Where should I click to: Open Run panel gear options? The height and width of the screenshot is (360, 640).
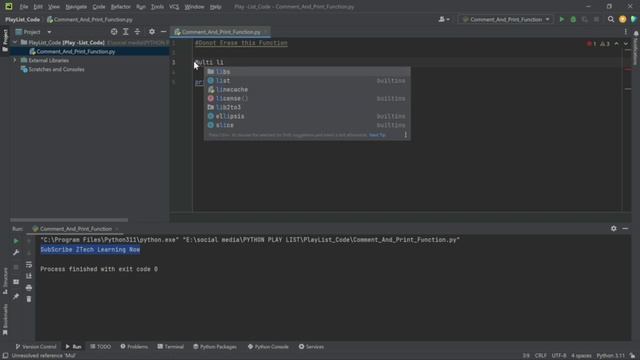[x=613, y=229]
